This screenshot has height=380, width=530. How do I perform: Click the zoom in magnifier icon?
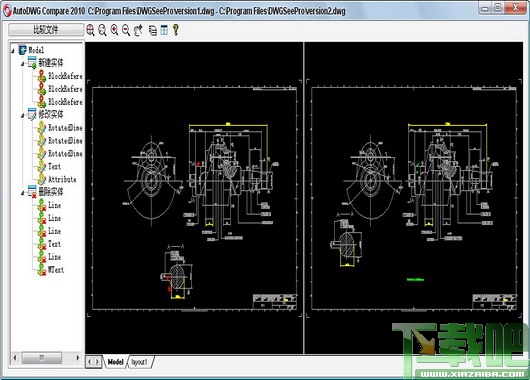tap(115, 30)
